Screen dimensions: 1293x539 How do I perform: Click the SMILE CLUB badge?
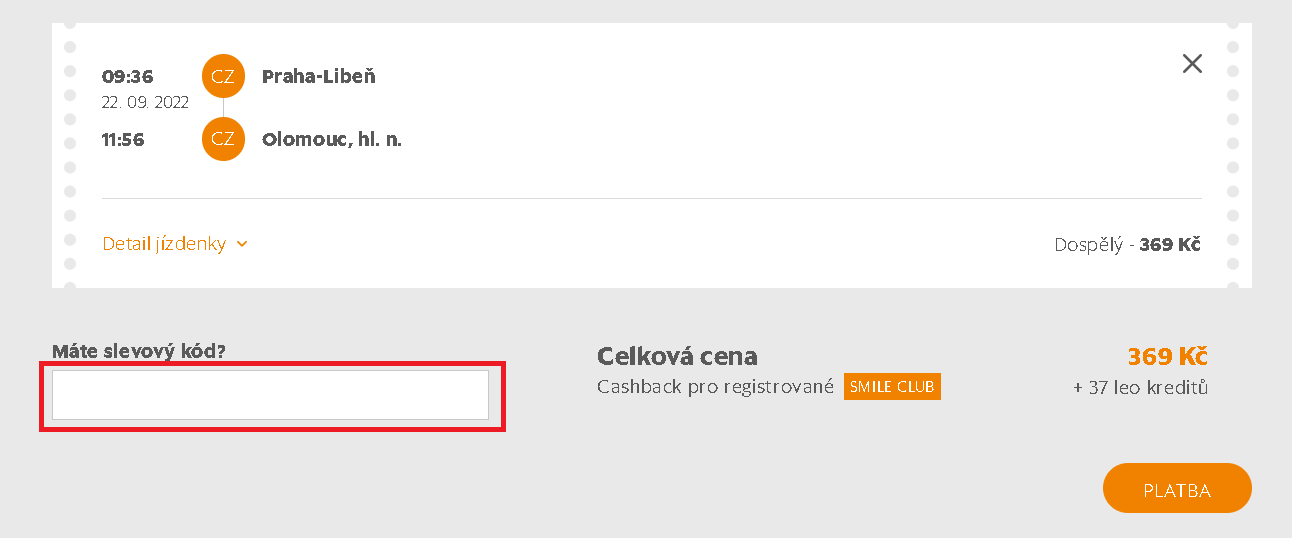point(892,386)
